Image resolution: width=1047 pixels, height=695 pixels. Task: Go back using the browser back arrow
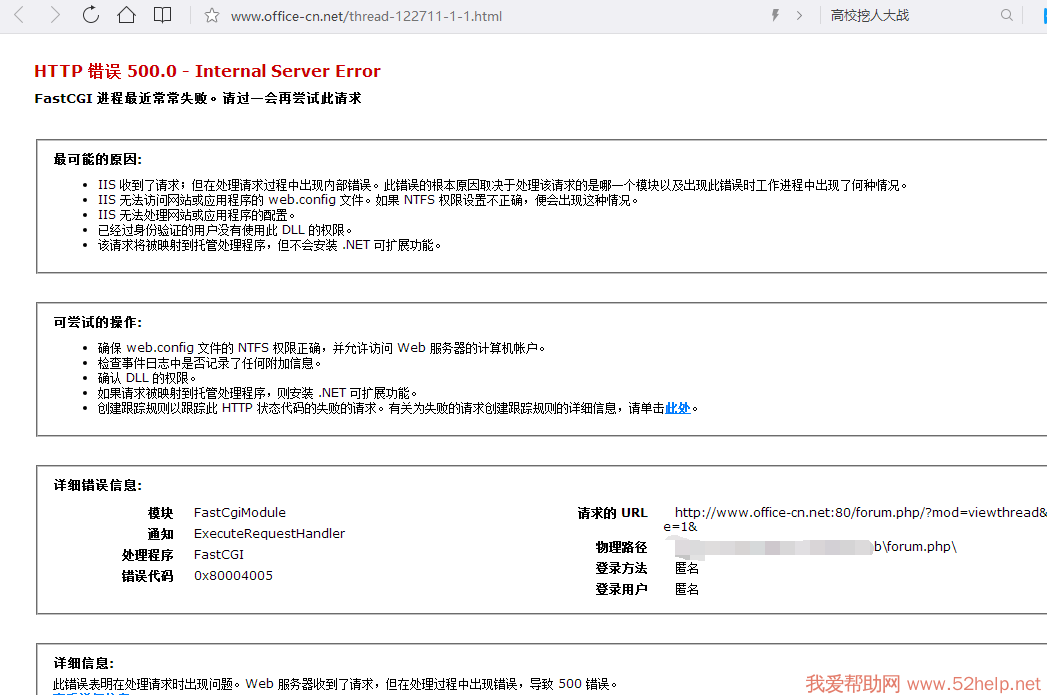click(19, 15)
